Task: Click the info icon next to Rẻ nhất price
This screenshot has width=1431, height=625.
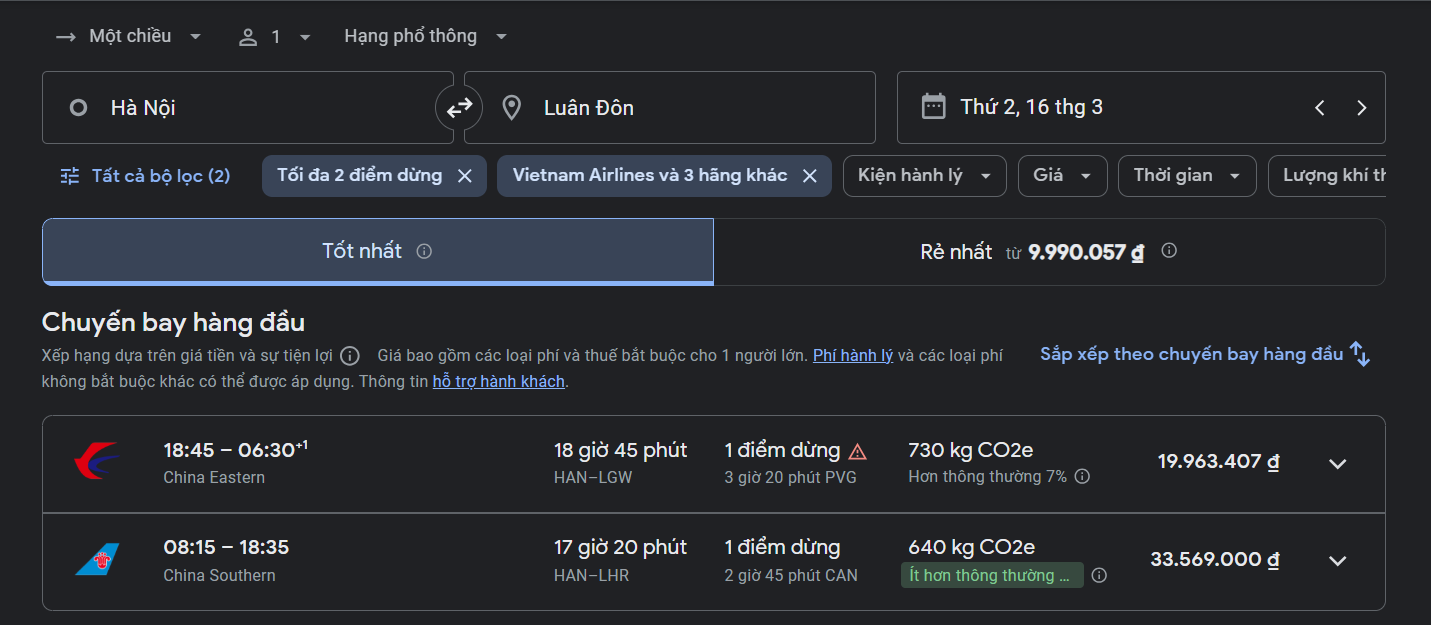Action: pos(1169,251)
